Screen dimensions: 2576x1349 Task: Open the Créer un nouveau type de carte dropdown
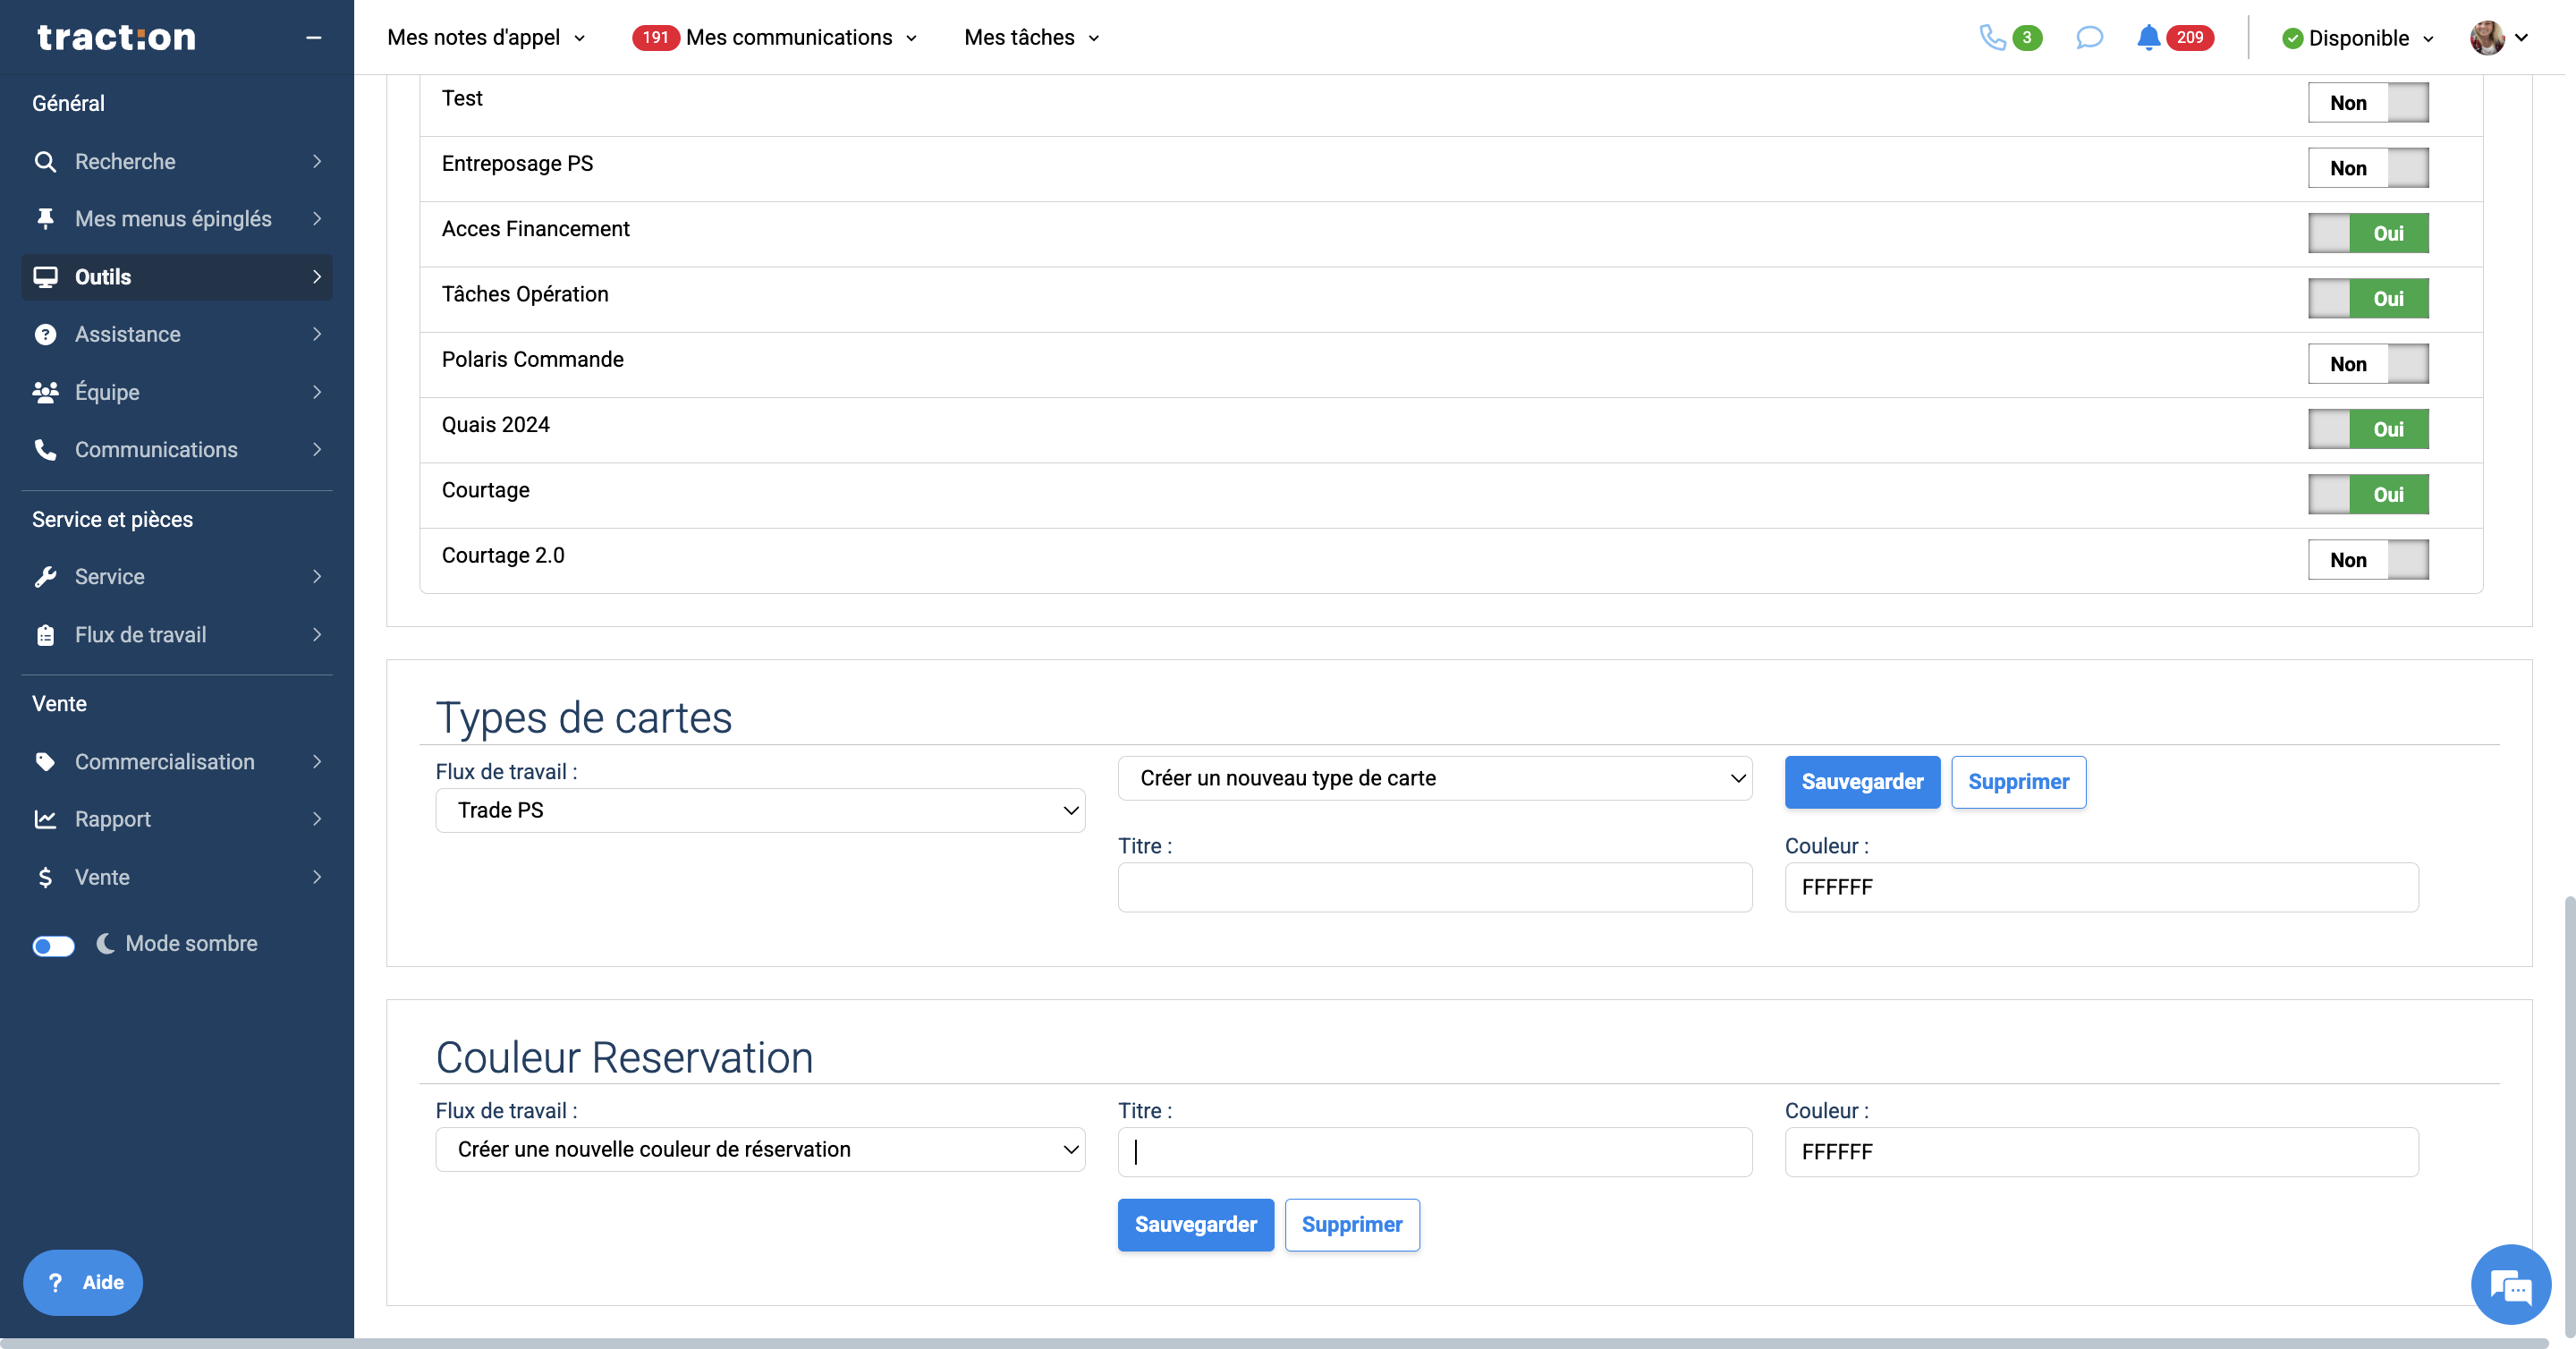pos(1434,778)
